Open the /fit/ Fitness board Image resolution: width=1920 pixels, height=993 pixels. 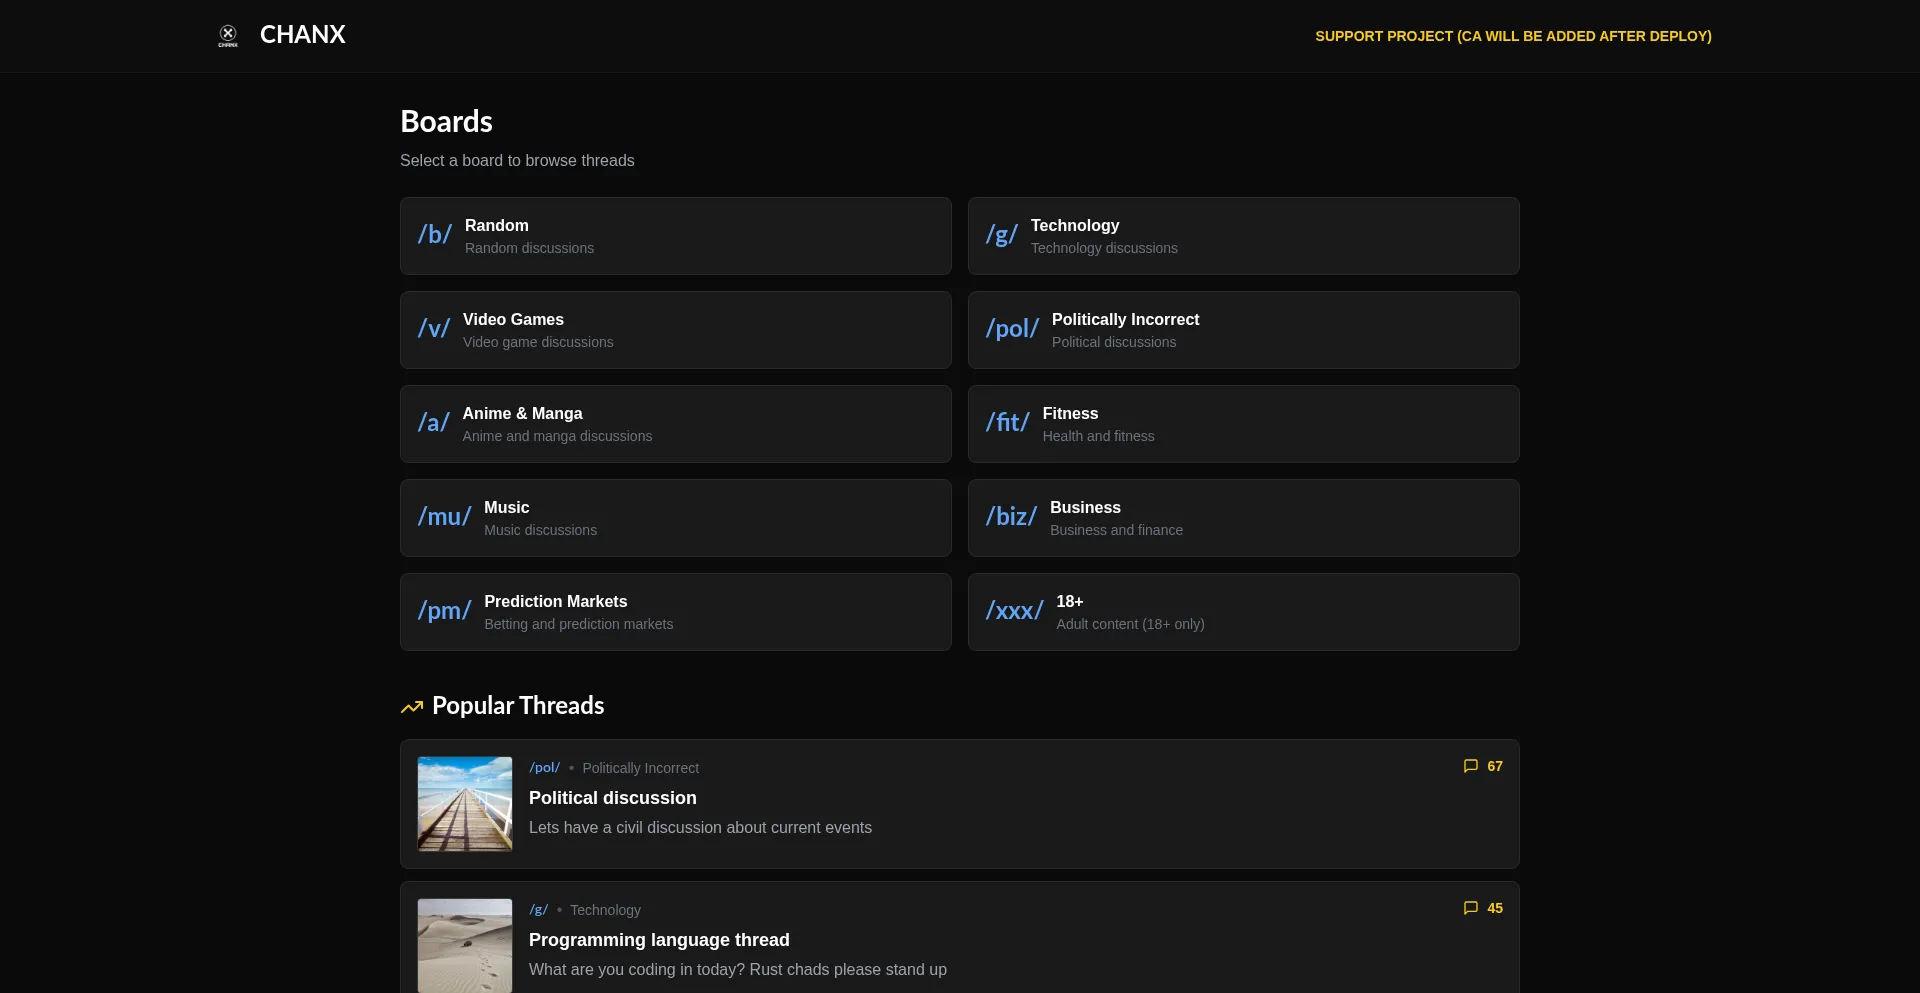click(x=1243, y=424)
